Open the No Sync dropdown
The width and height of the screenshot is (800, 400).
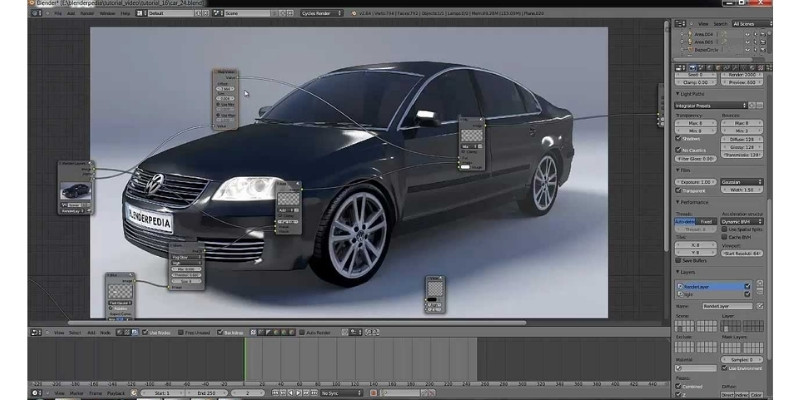342,393
